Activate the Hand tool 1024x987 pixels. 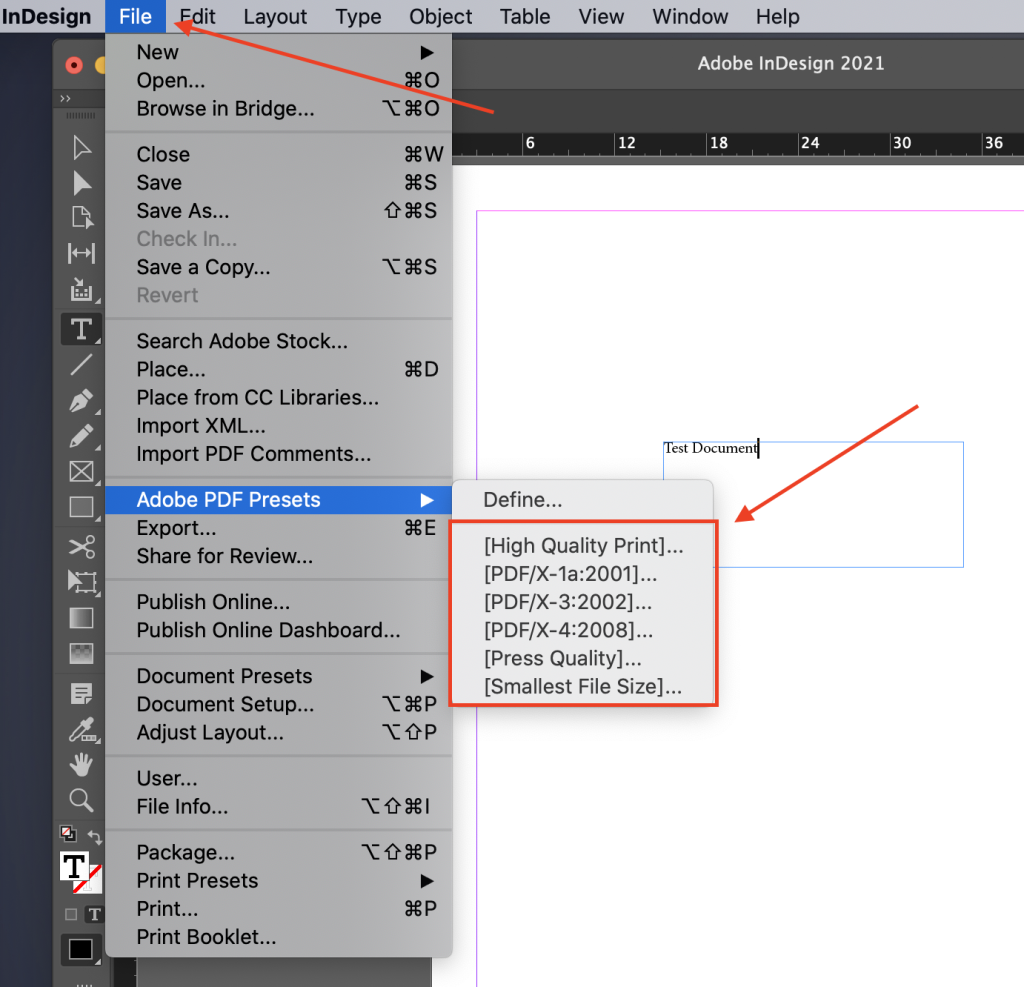click(81, 764)
